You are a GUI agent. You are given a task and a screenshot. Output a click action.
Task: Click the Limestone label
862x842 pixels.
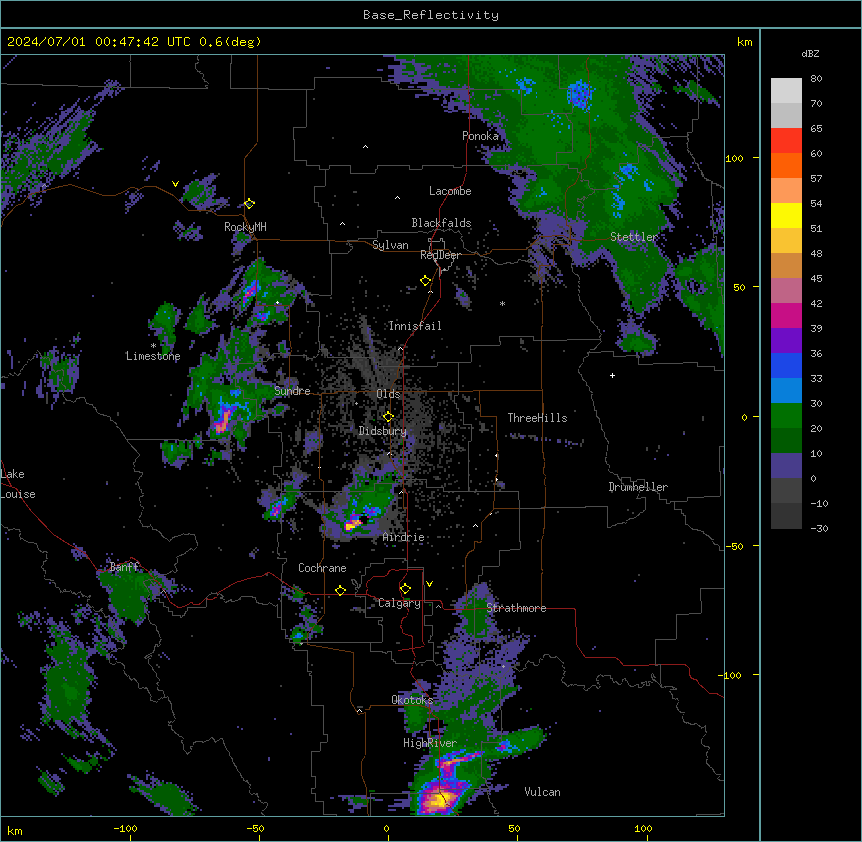point(153,356)
